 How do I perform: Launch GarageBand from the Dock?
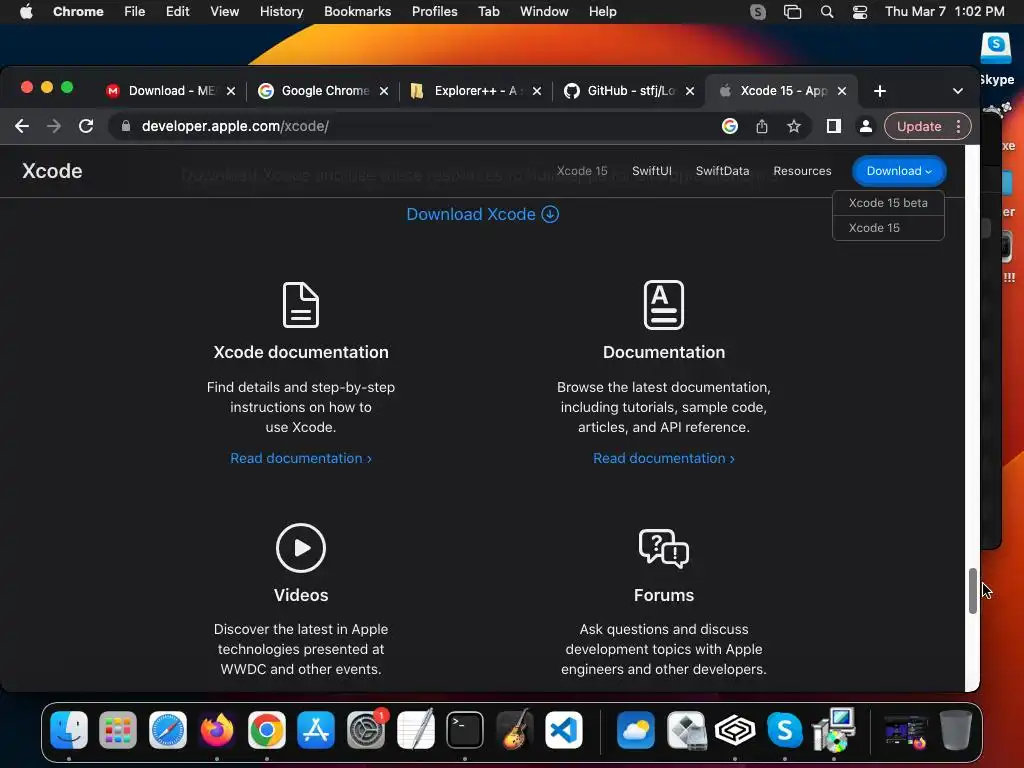click(515, 729)
